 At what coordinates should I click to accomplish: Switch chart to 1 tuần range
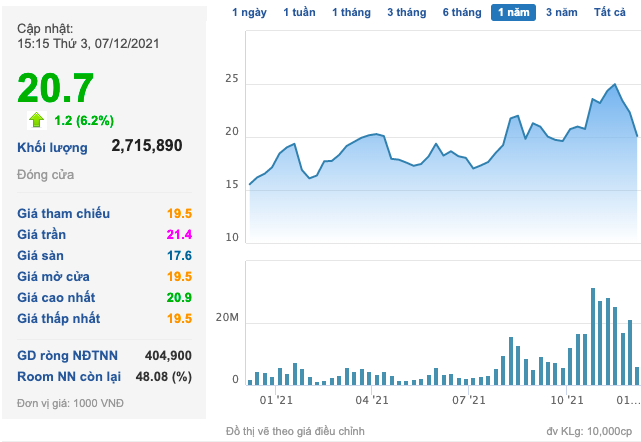pyautogui.click(x=299, y=12)
